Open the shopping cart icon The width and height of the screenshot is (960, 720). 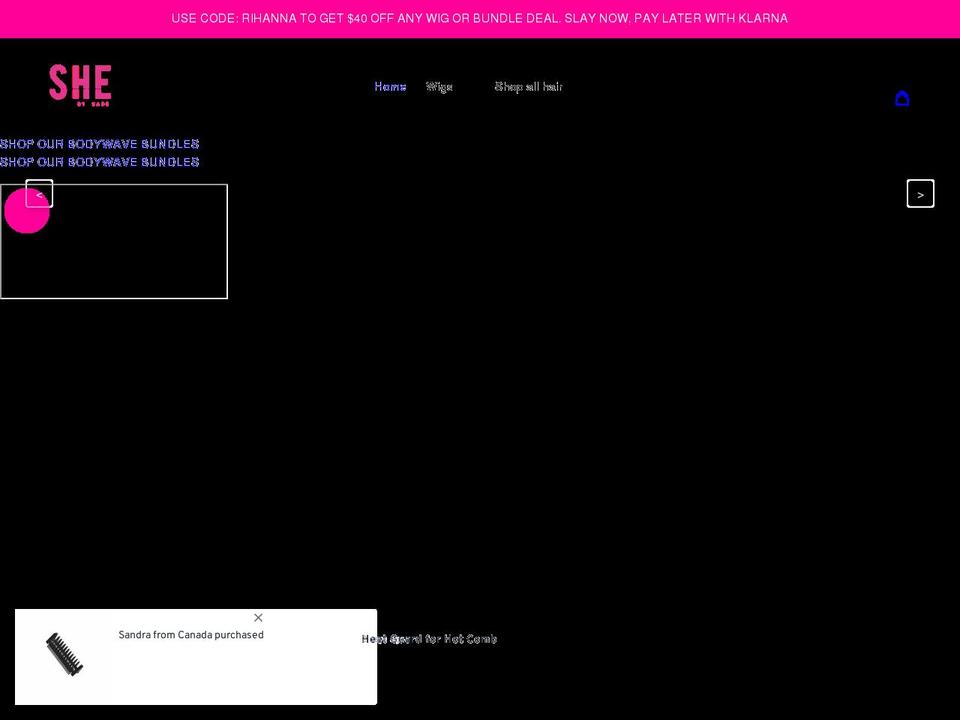(x=902, y=98)
